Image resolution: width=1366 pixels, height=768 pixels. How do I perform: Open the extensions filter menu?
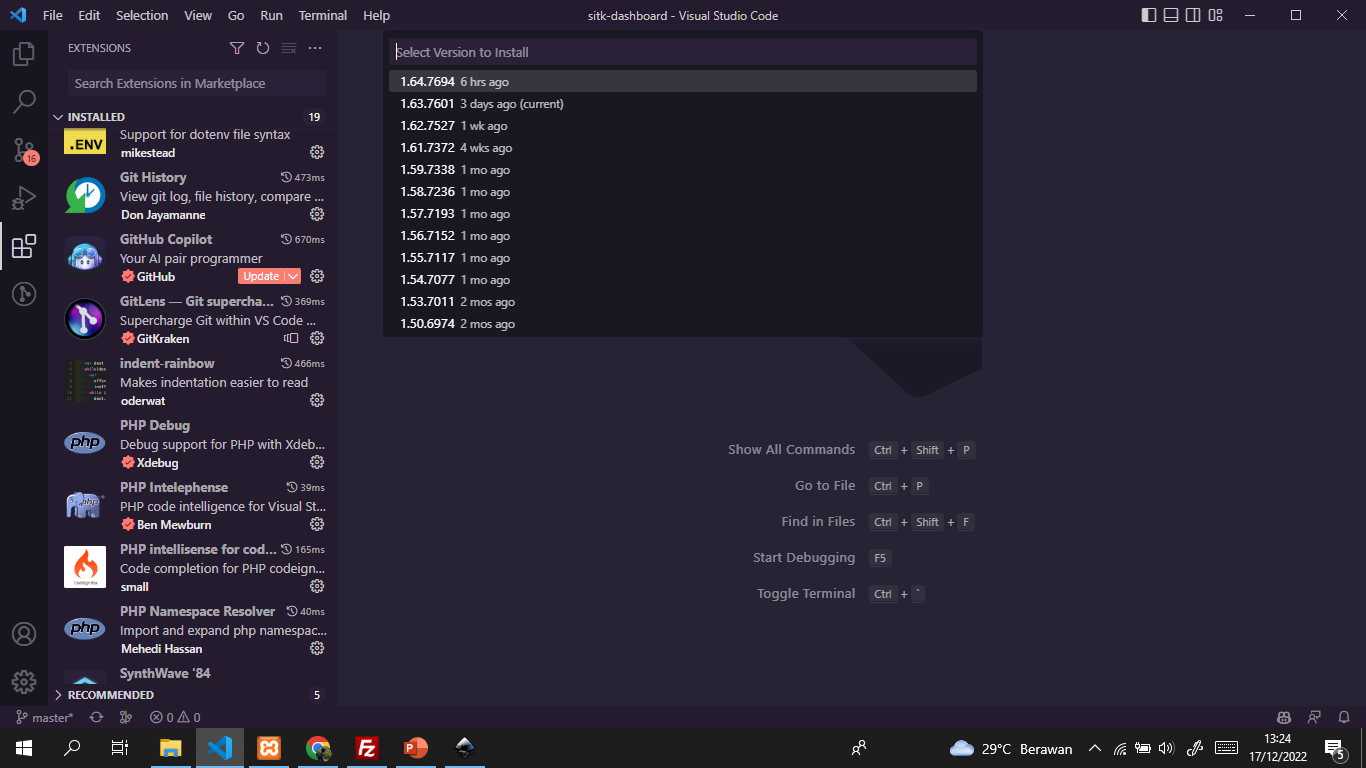(x=237, y=48)
